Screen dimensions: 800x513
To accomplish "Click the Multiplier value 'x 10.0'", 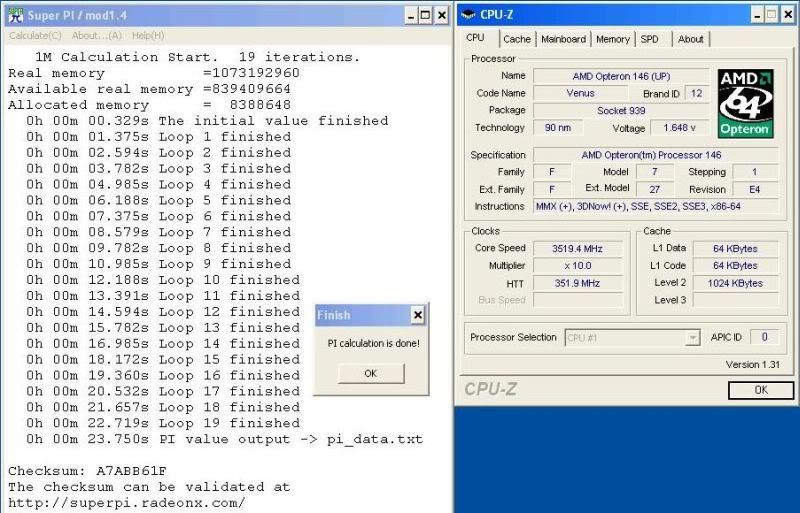I will click(x=578, y=266).
